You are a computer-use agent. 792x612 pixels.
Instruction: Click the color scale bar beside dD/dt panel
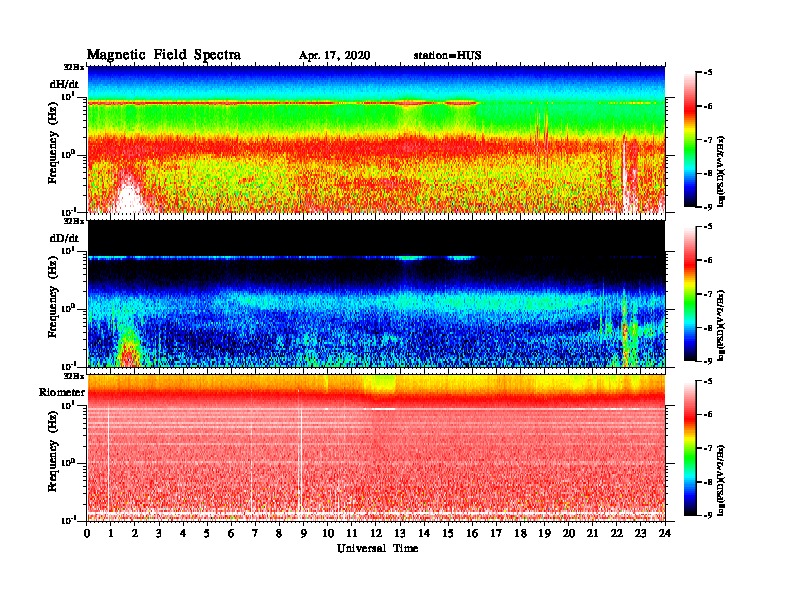click(690, 293)
